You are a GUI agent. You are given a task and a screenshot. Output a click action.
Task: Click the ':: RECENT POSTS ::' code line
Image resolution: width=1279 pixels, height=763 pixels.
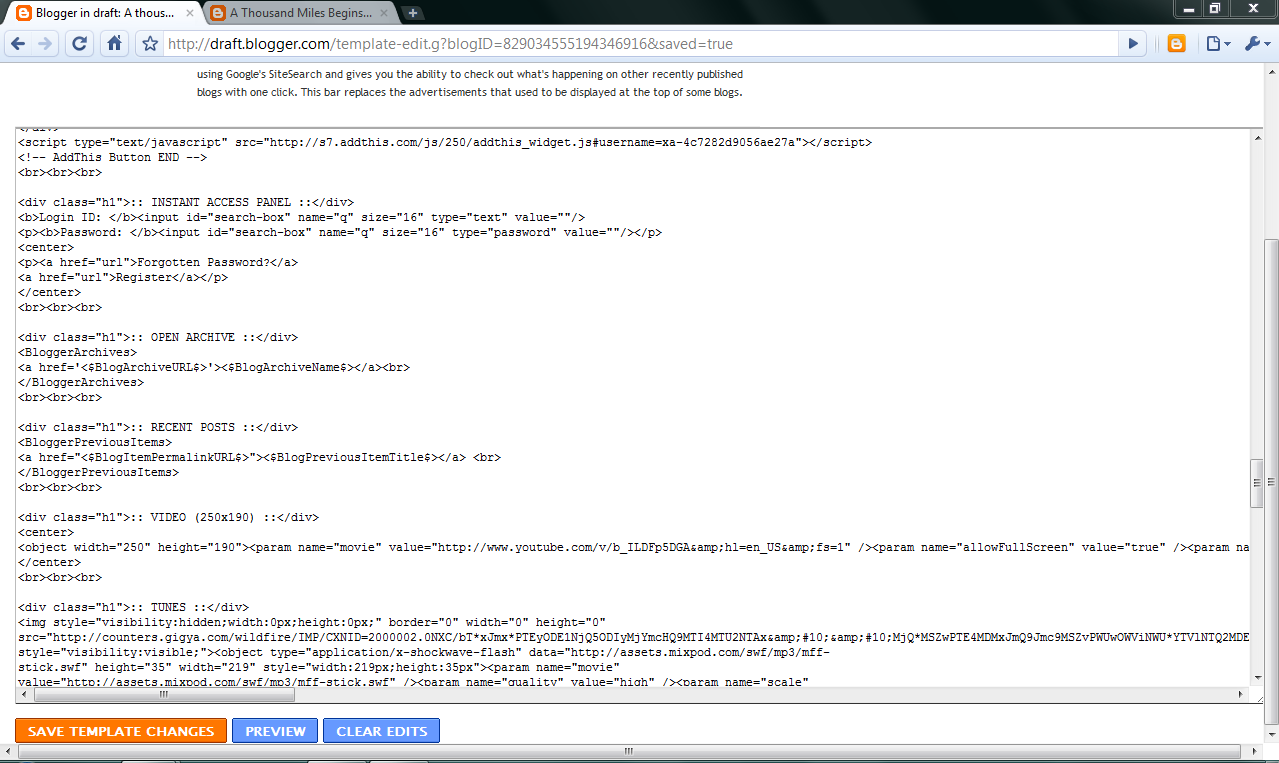pos(158,427)
